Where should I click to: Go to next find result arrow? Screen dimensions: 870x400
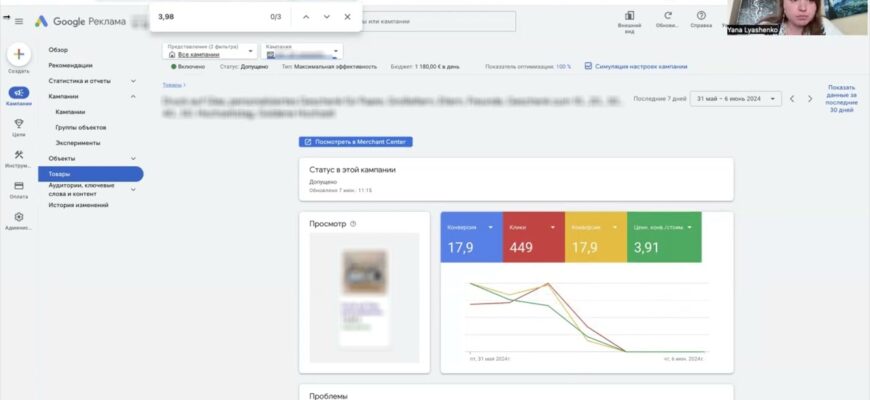click(x=326, y=17)
